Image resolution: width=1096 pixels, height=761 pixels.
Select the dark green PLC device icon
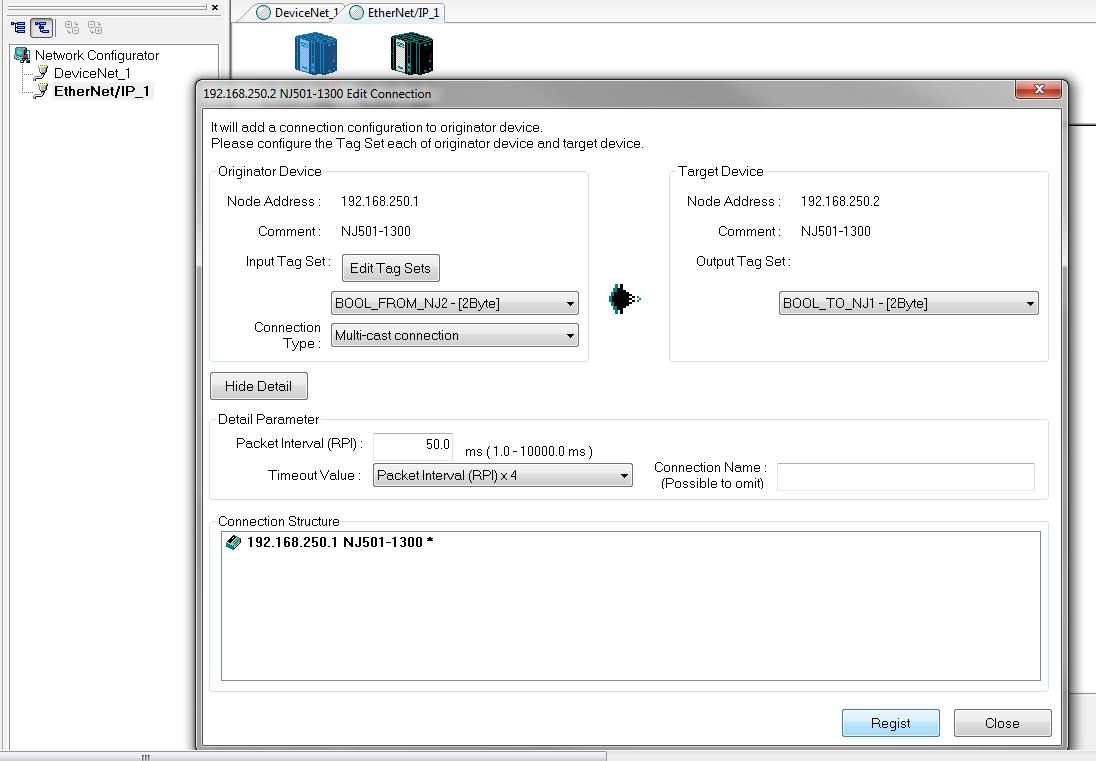(x=412, y=55)
